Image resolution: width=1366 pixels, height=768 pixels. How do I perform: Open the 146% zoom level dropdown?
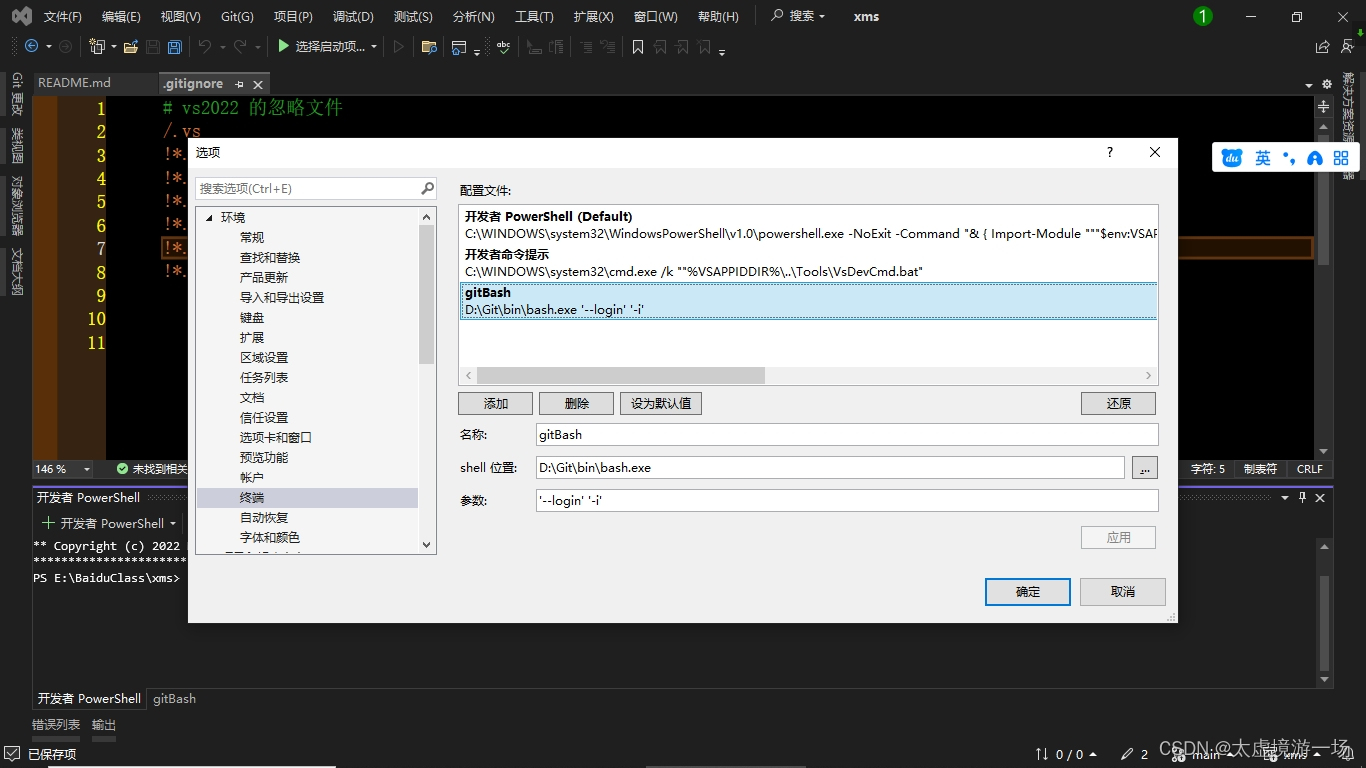[x=85, y=468]
